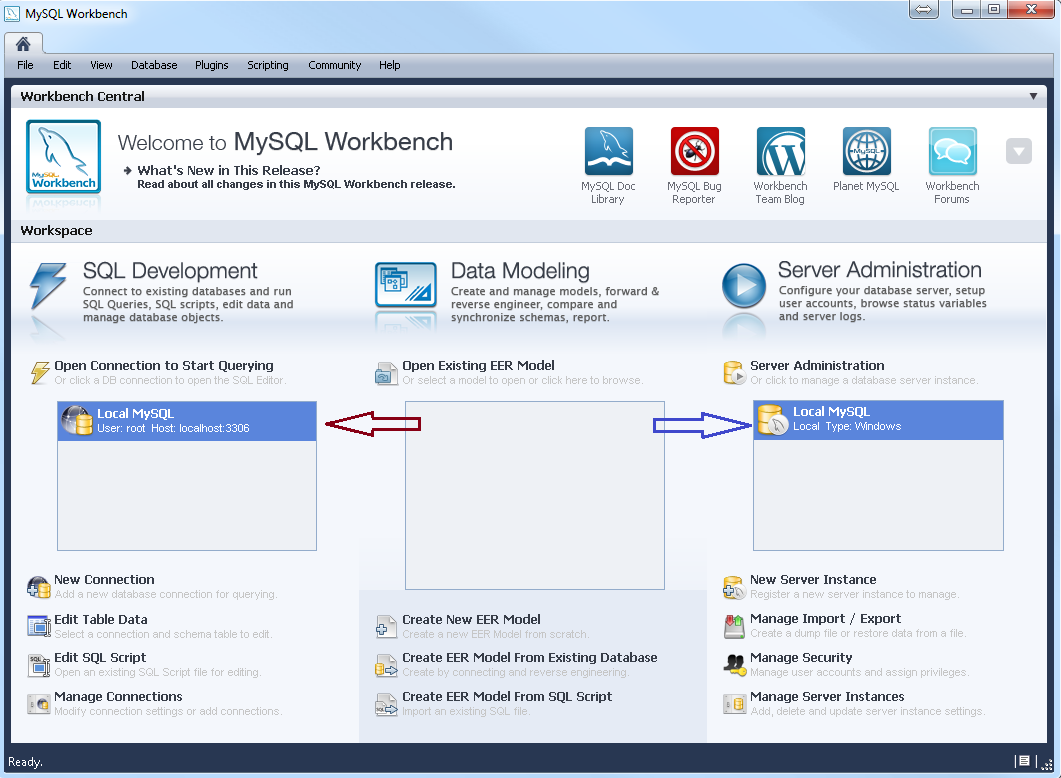Screen dimensions: 1061x778
Task: Click Open Connection to Start Querying
Action: pos(164,365)
